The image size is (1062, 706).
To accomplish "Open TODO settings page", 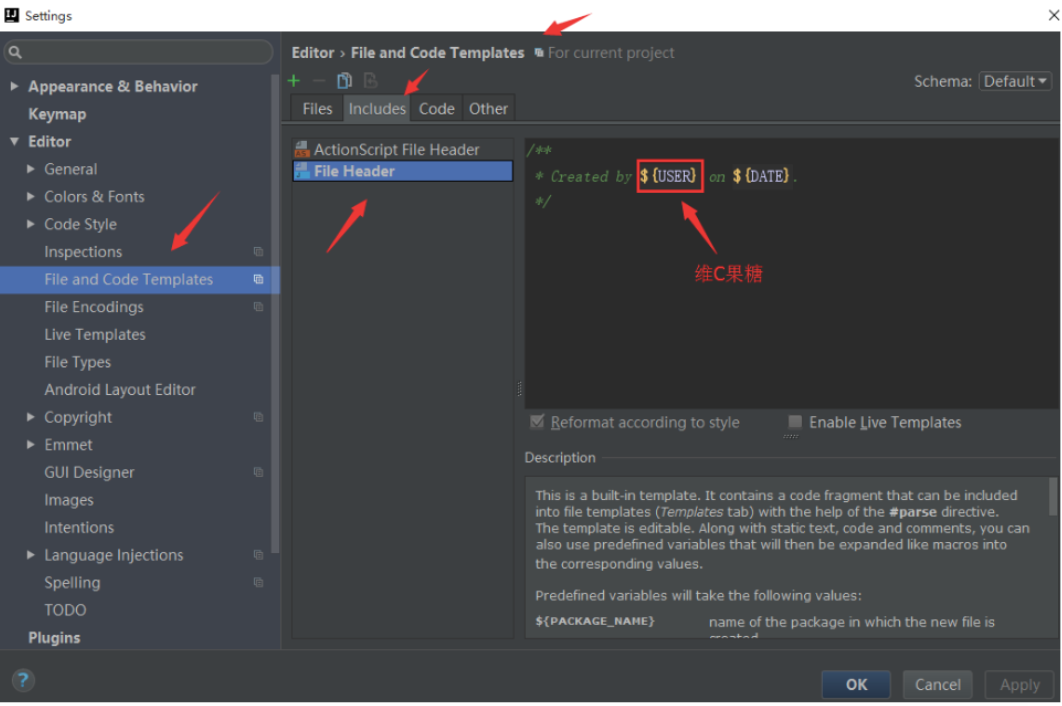I will [x=65, y=610].
